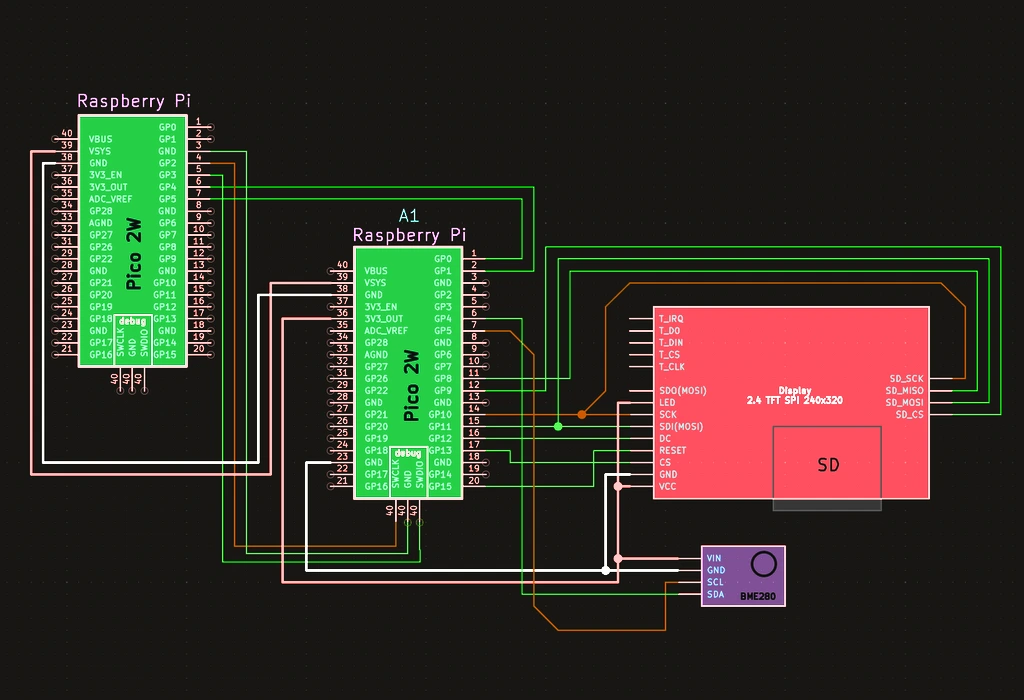Select GP0 pin label on A1 Pico

point(443,259)
